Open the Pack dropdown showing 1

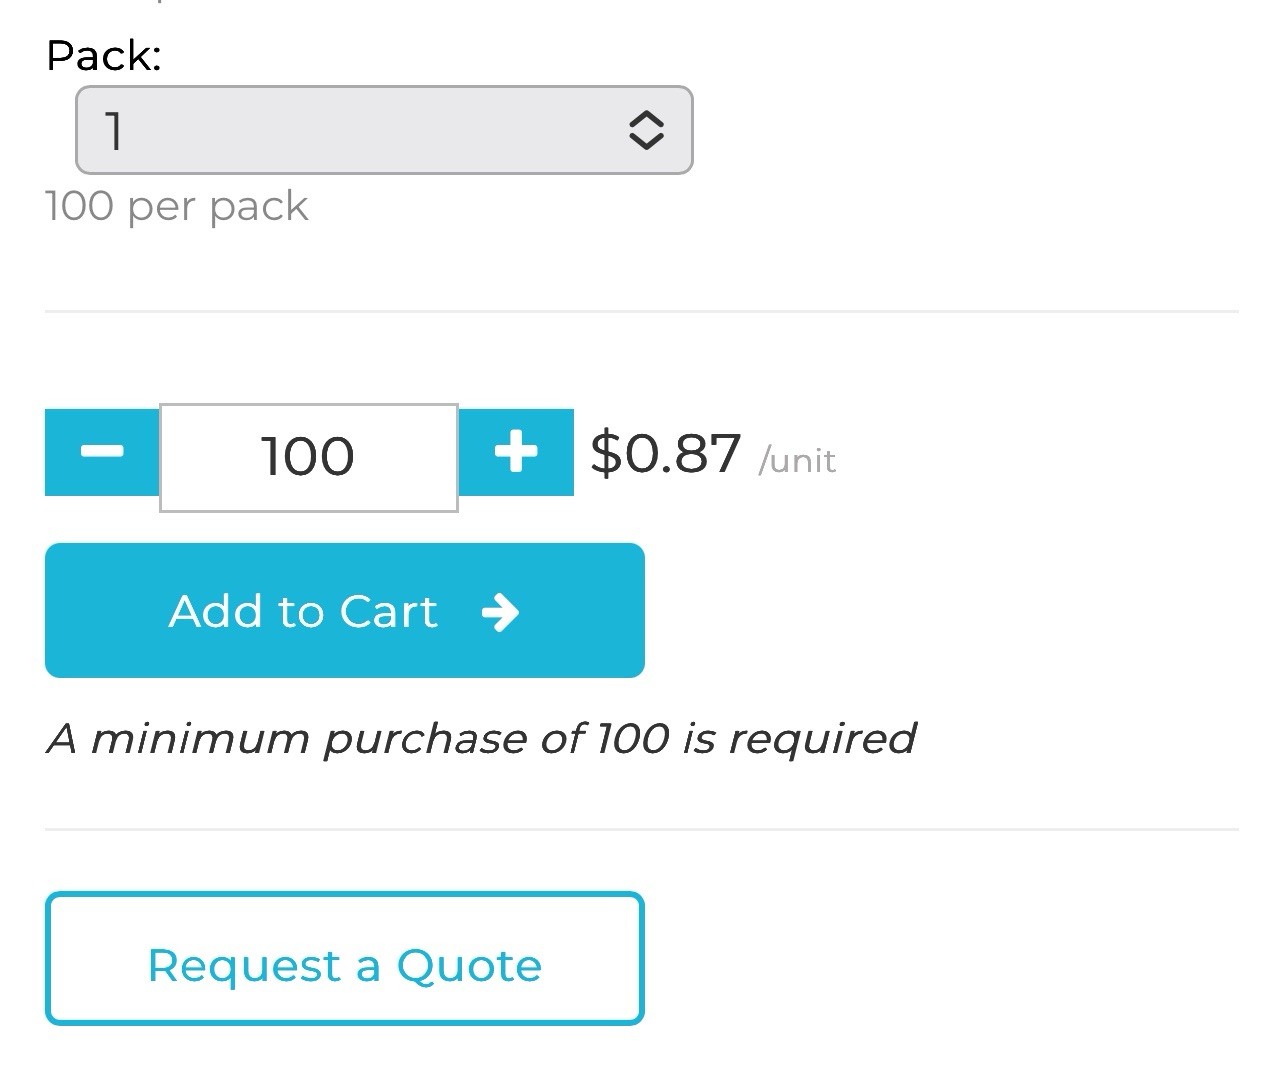[x=384, y=130]
